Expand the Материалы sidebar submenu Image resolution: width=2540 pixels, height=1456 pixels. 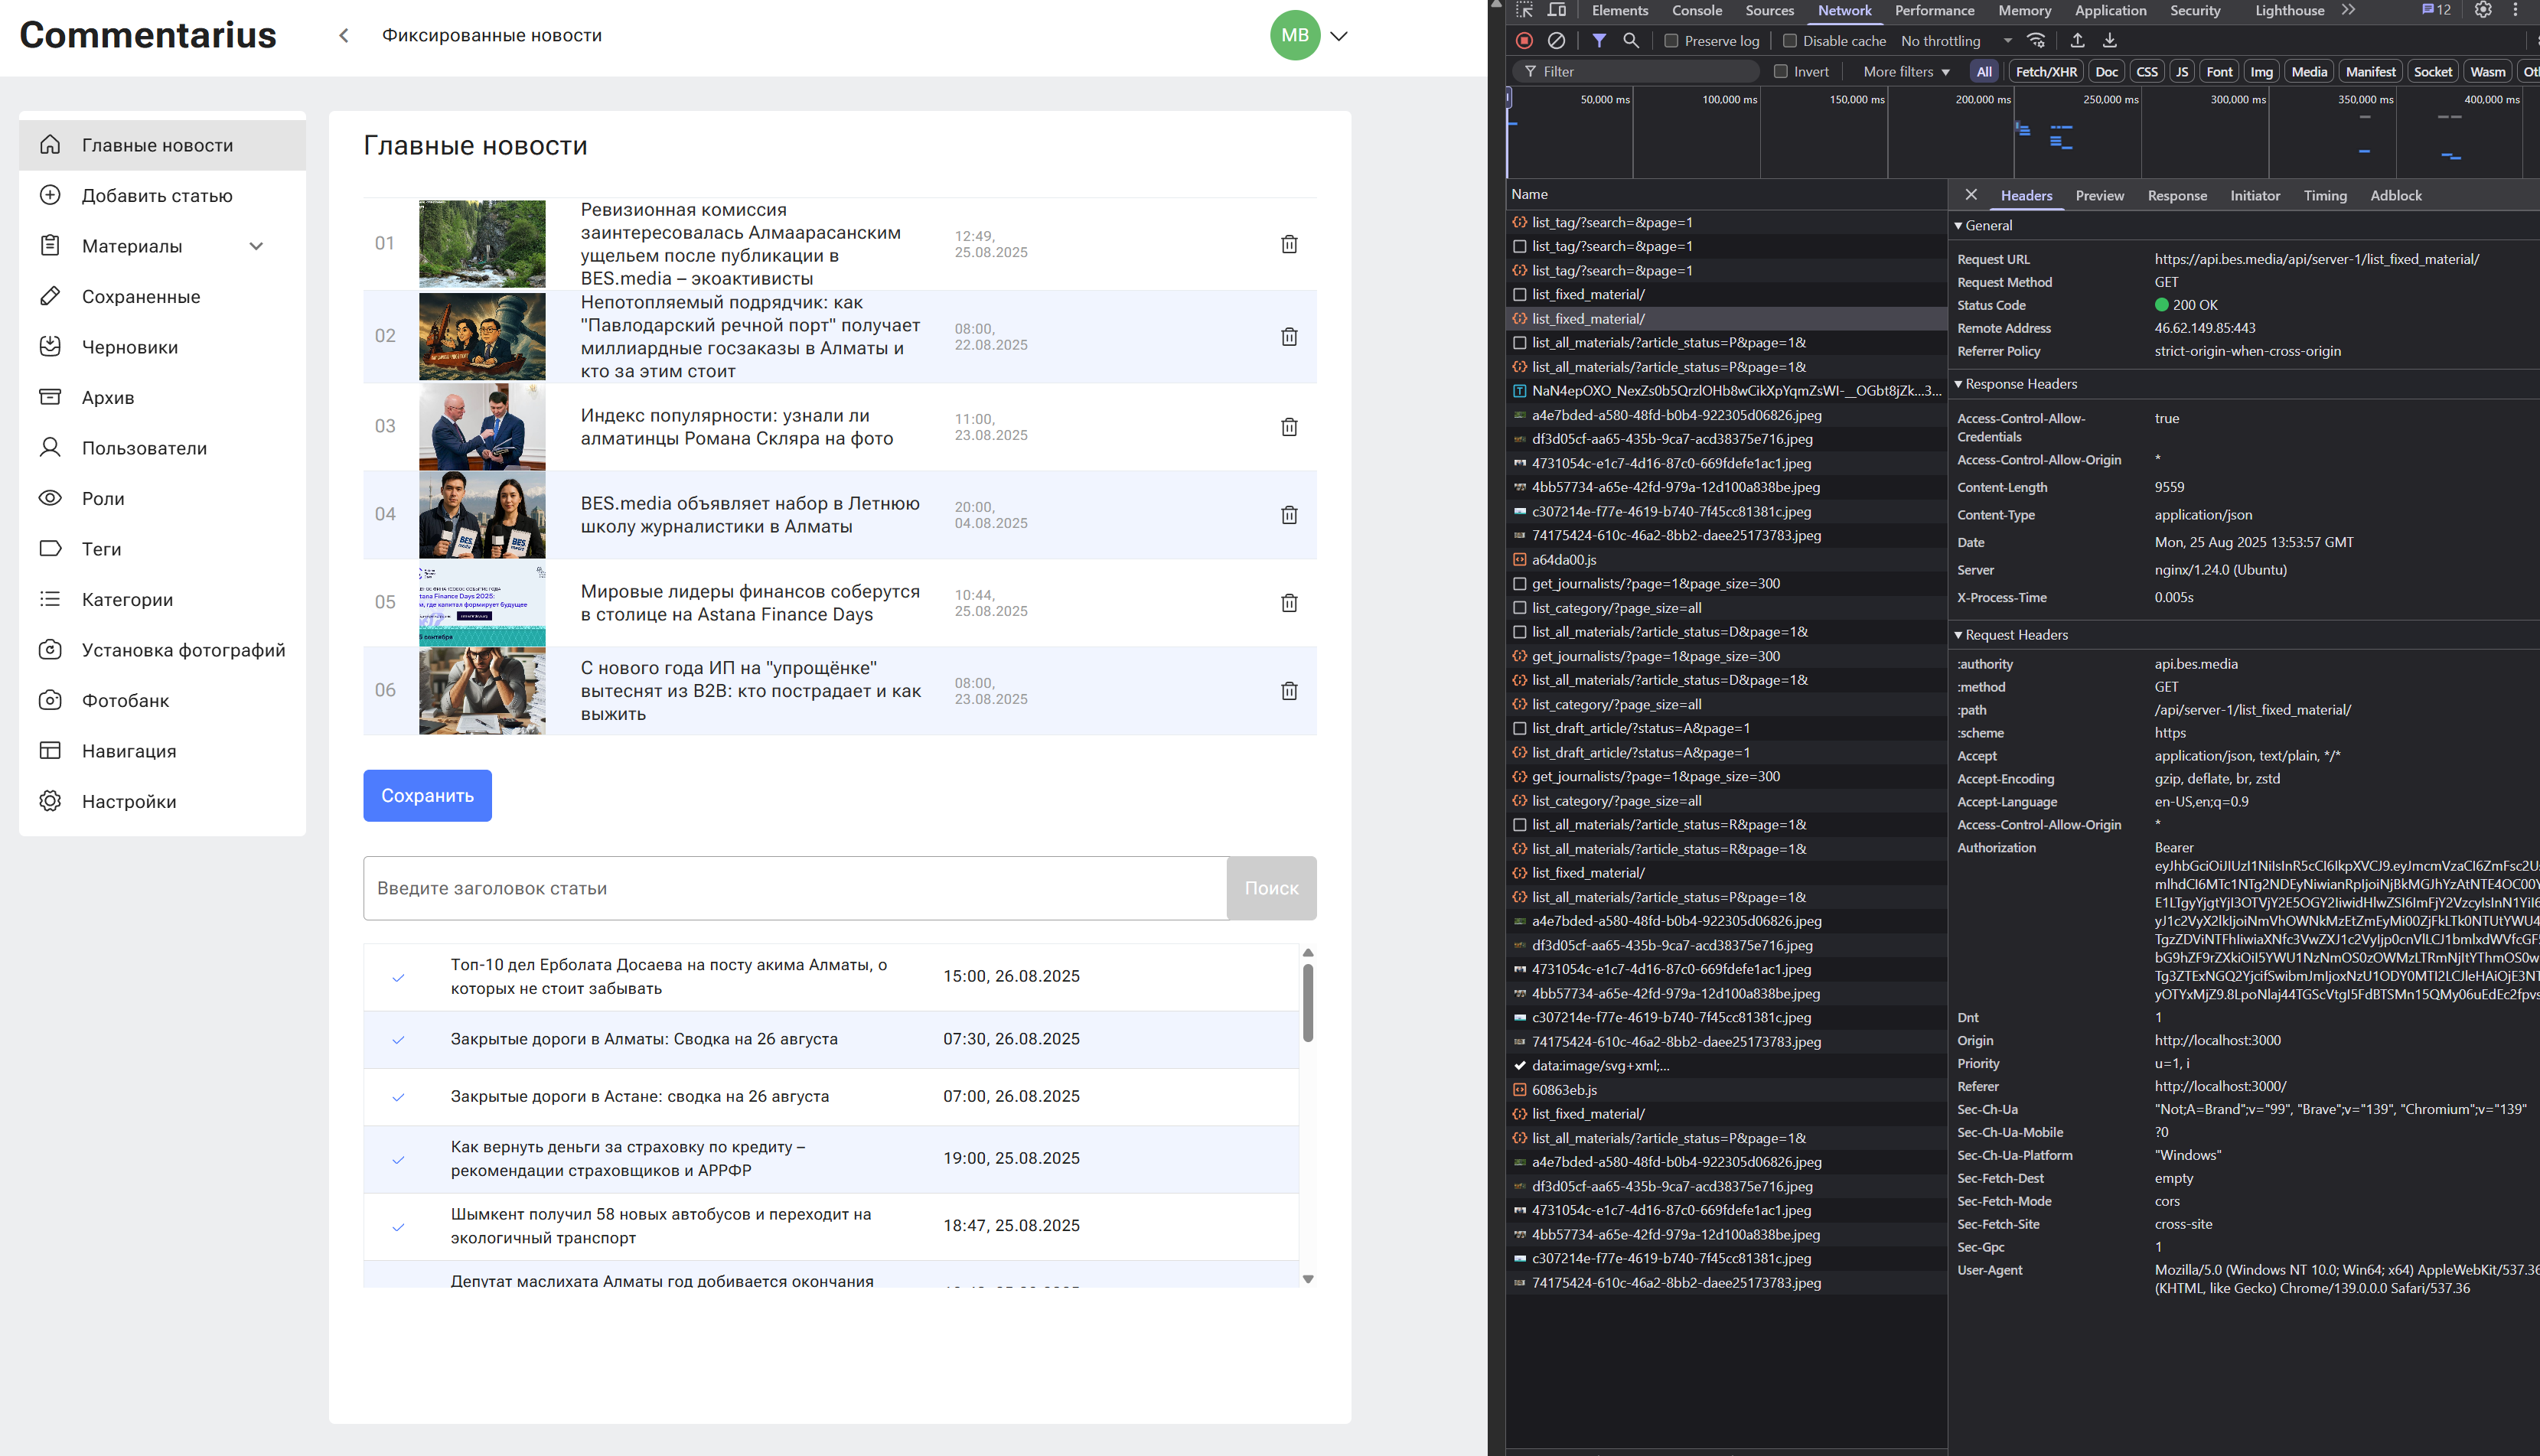click(256, 246)
